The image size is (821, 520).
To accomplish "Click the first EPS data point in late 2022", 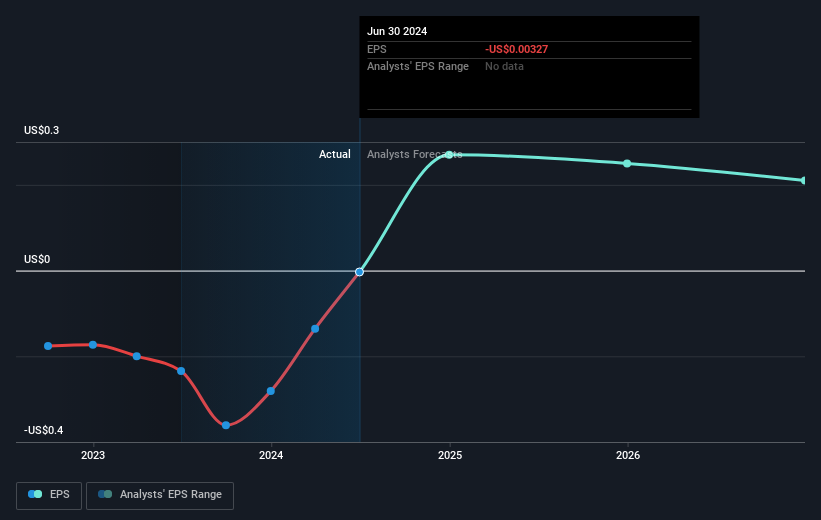I will 48,346.
